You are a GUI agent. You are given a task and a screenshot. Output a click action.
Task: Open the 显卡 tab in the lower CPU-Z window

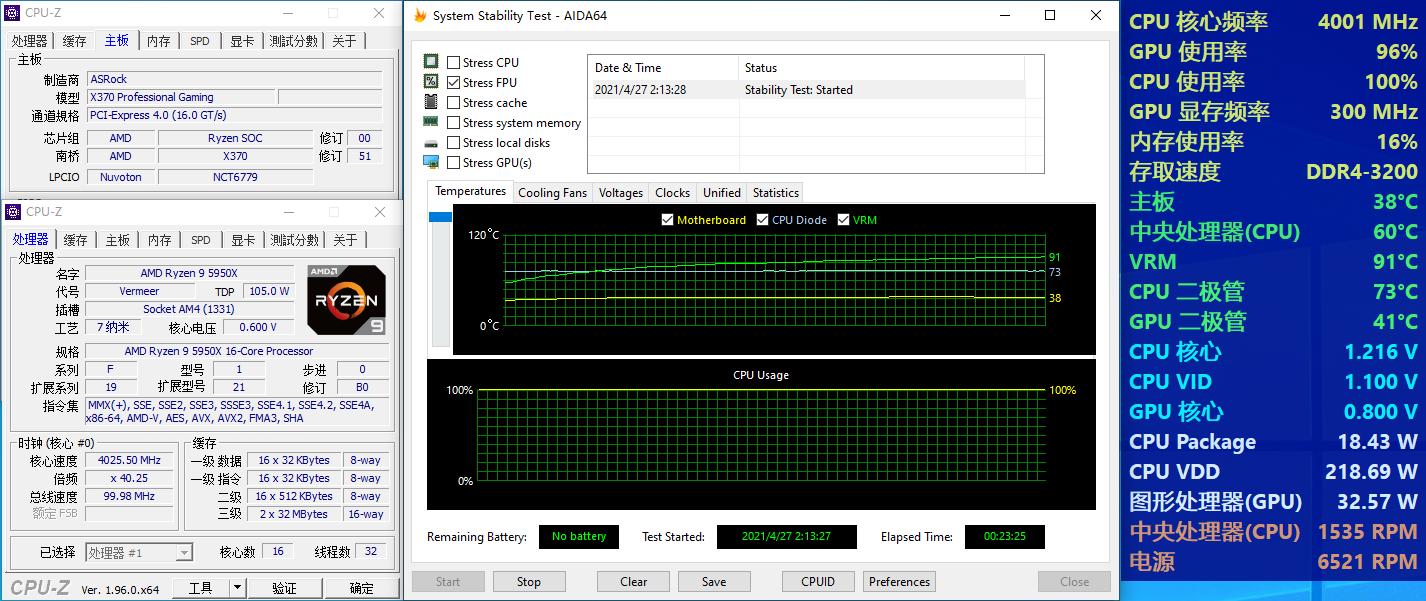[x=243, y=240]
